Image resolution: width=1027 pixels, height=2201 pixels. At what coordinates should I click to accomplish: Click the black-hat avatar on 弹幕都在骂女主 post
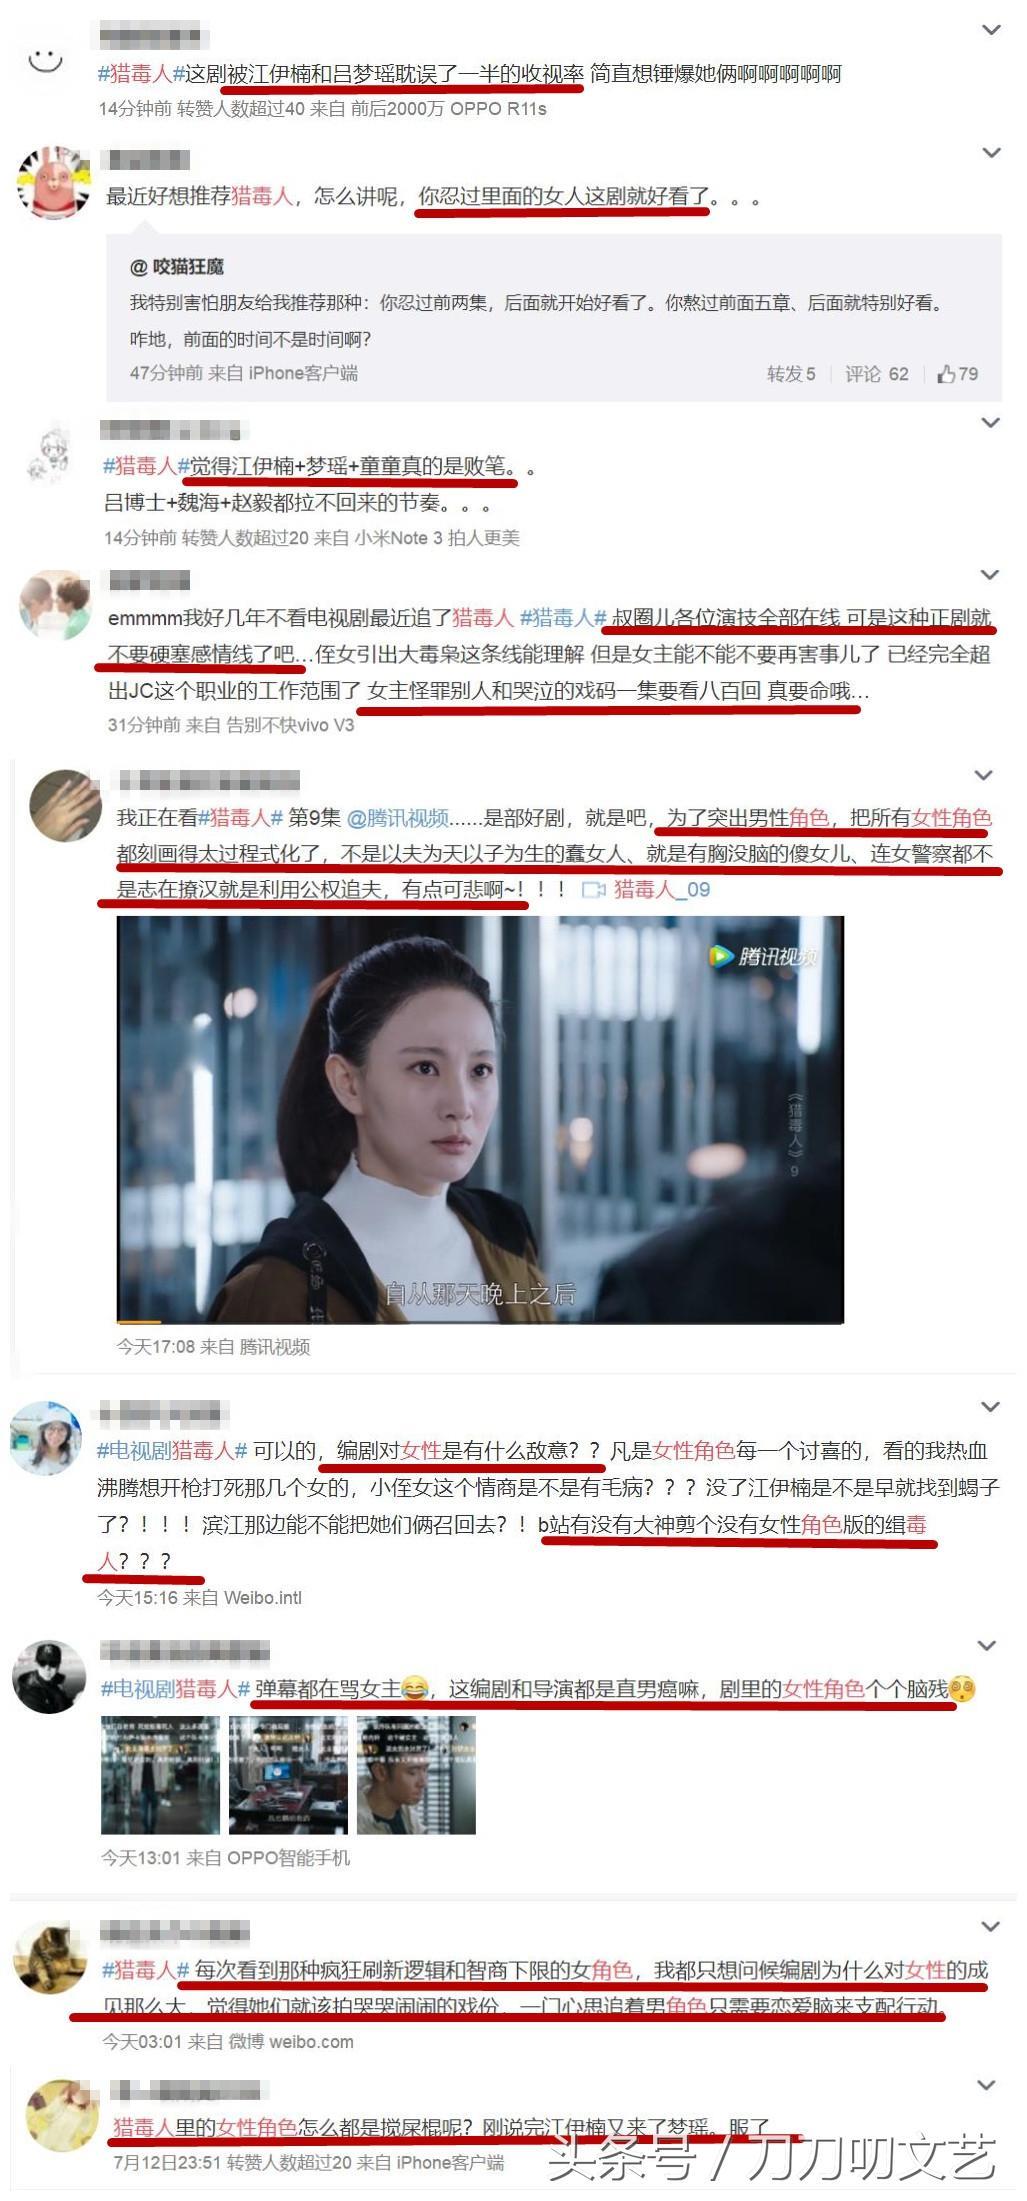(48, 1676)
